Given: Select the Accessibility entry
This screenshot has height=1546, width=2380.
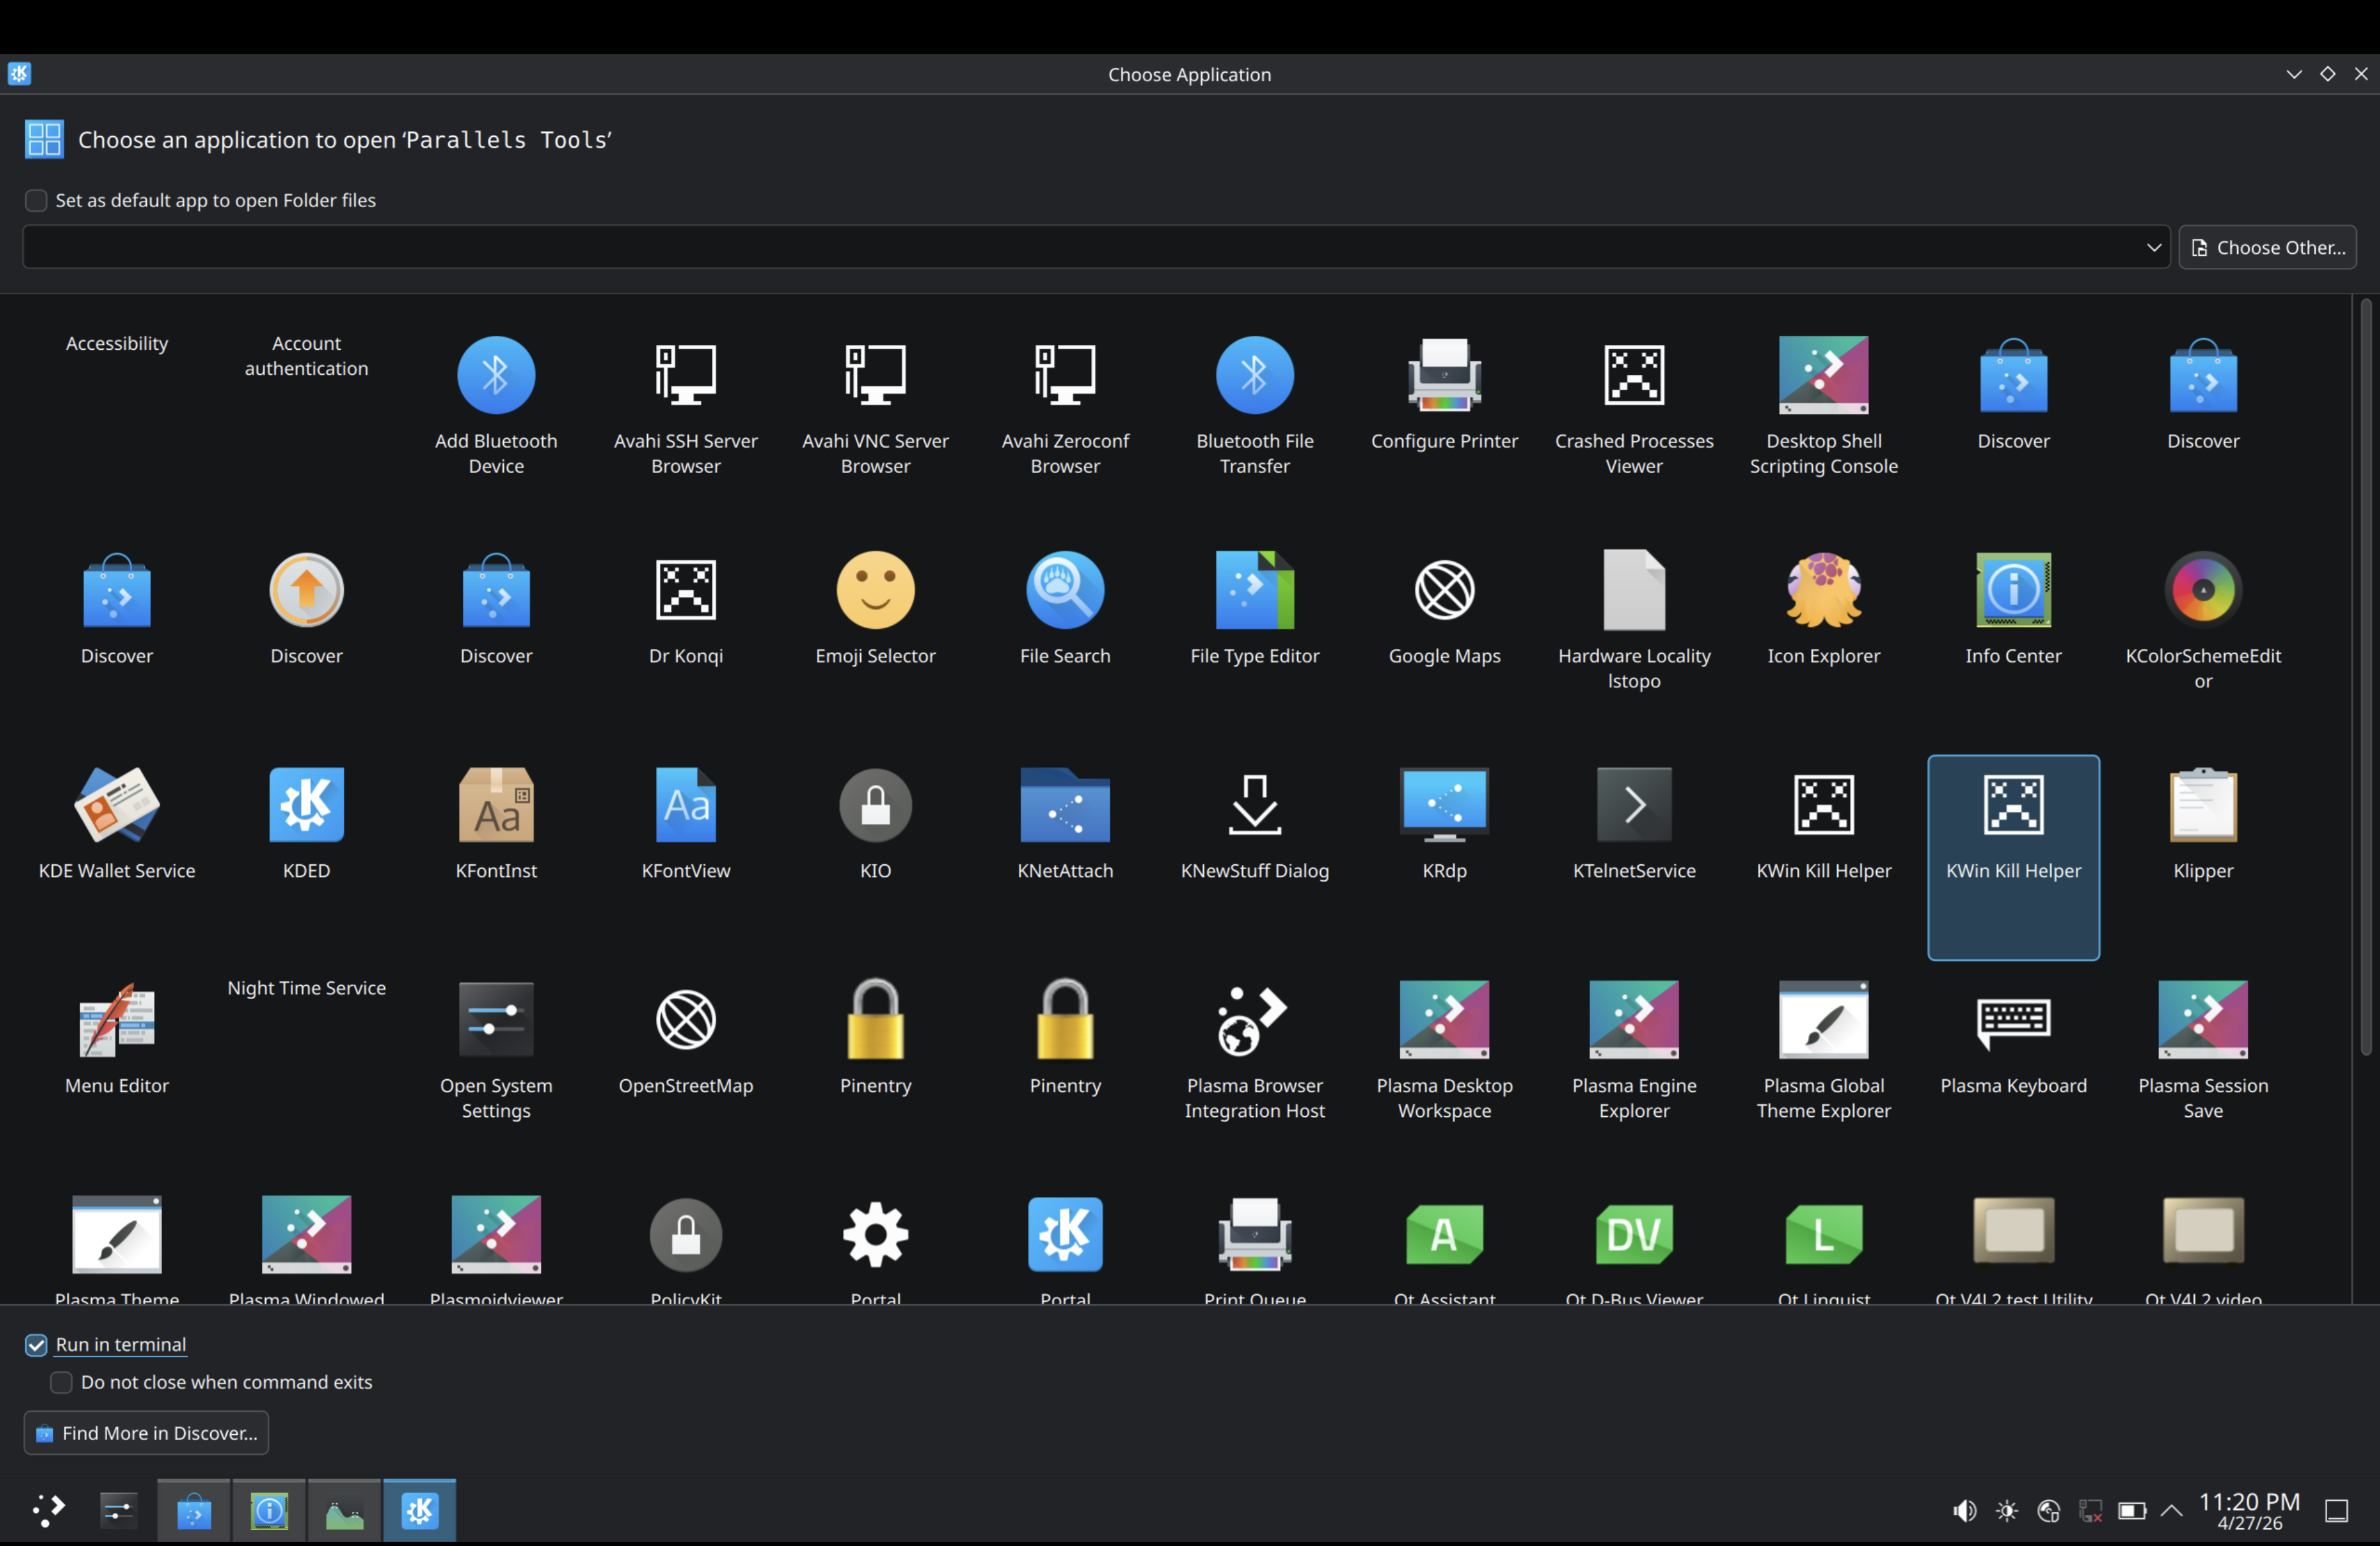Looking at the screenshot, I should point(117,343).
